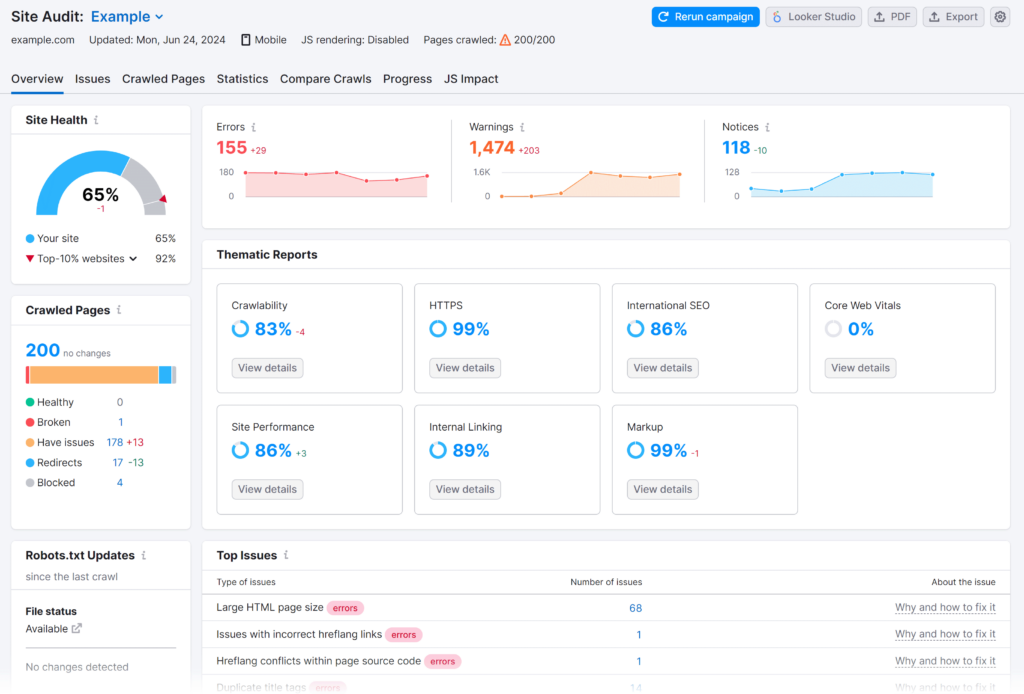Go to the Compare Crawls tab
The height and width of the screenshot is (694, 1024).
(325, 79)
